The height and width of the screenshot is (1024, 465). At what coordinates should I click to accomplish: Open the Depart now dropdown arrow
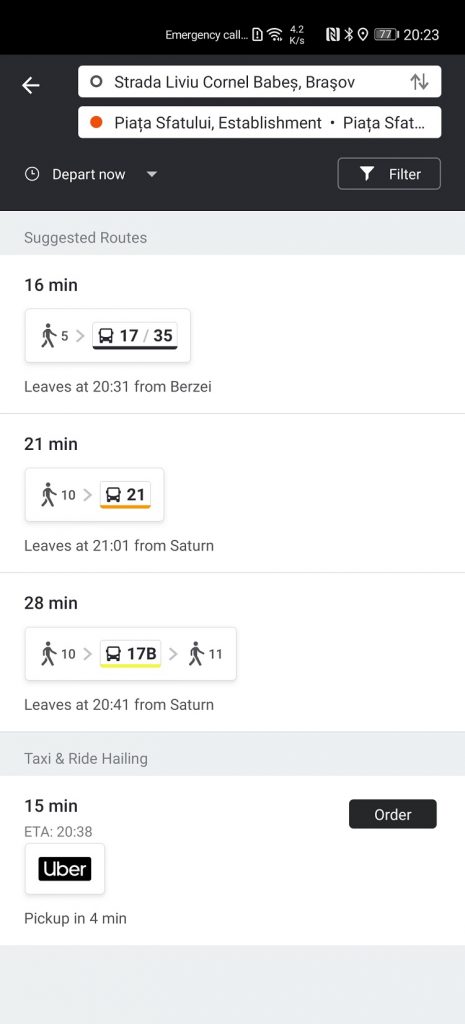pos(152,174)
